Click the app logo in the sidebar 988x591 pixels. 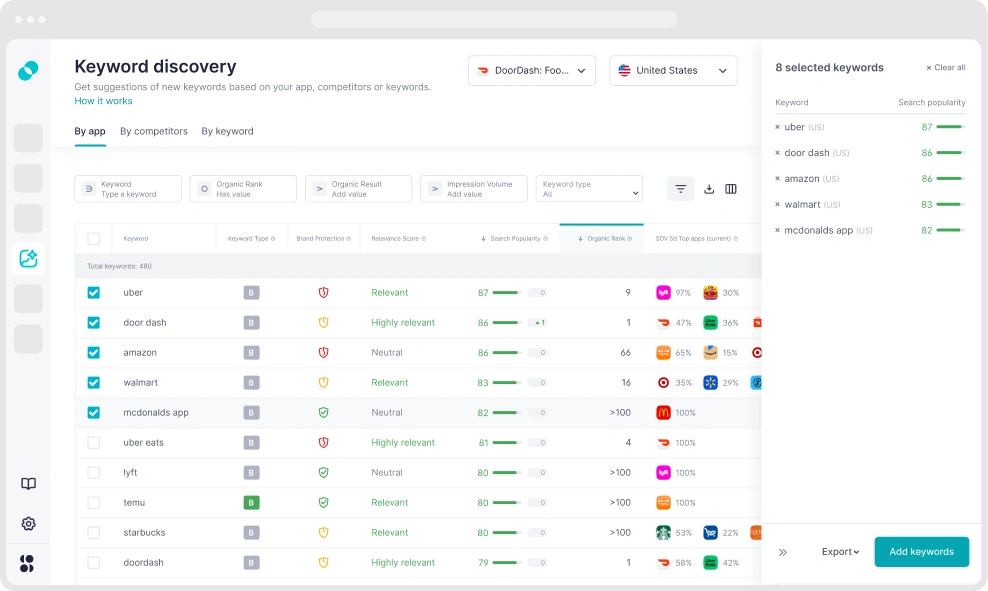28,71
